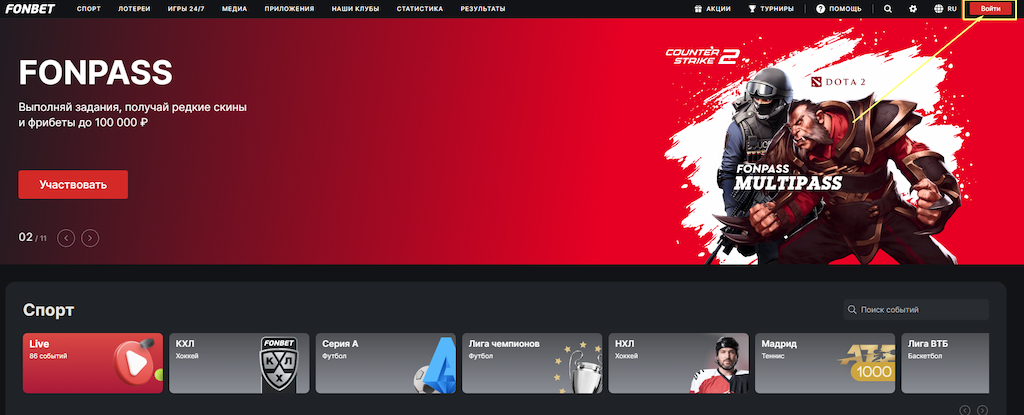
Task: Open the Игры 24/7 menu
Action: point(186,8)
